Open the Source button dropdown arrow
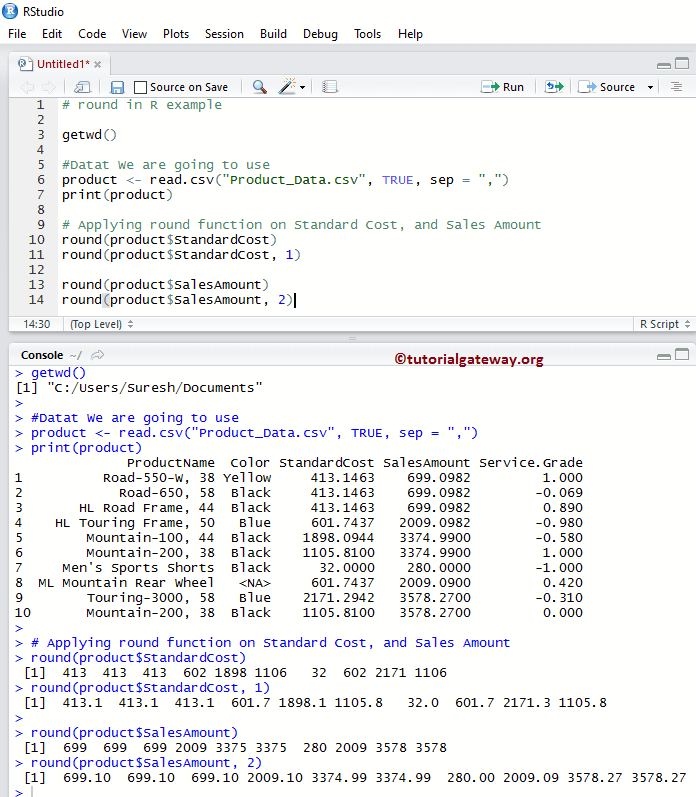 click(x=650, y=87)
